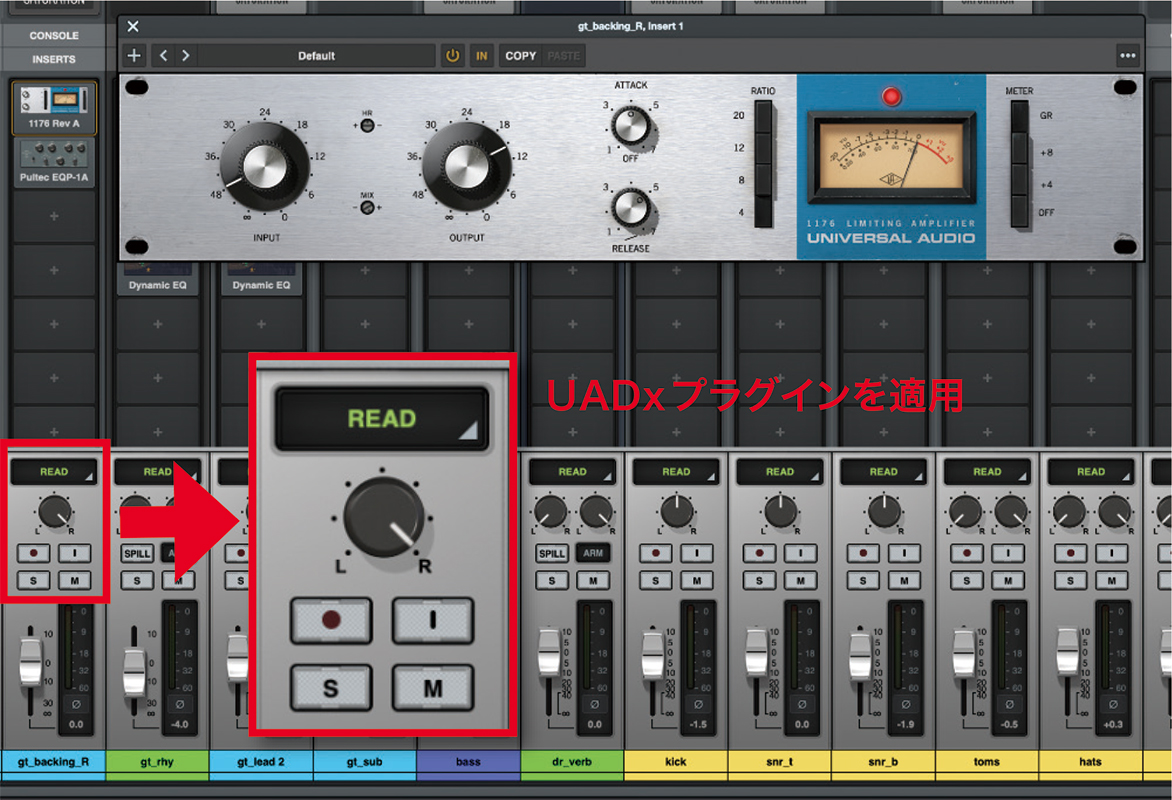The image size is (1172, 800).
Task: Open the 1176 Rev A insert slot
Action: [x=54, y=108]
